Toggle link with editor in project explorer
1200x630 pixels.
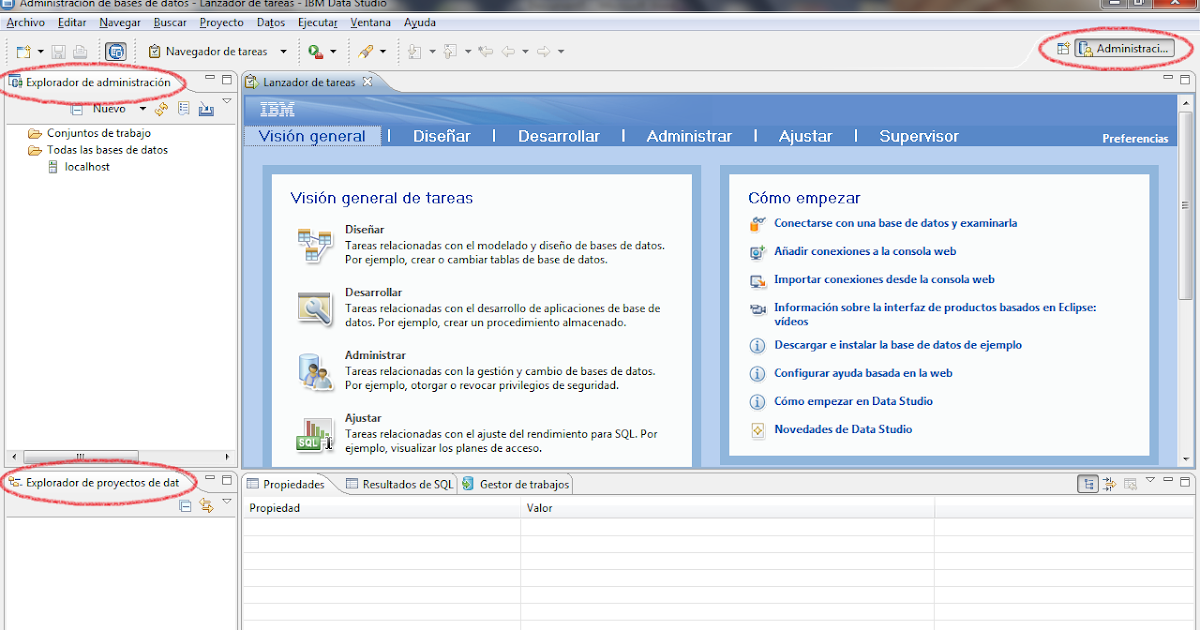[x=206, y=506]
